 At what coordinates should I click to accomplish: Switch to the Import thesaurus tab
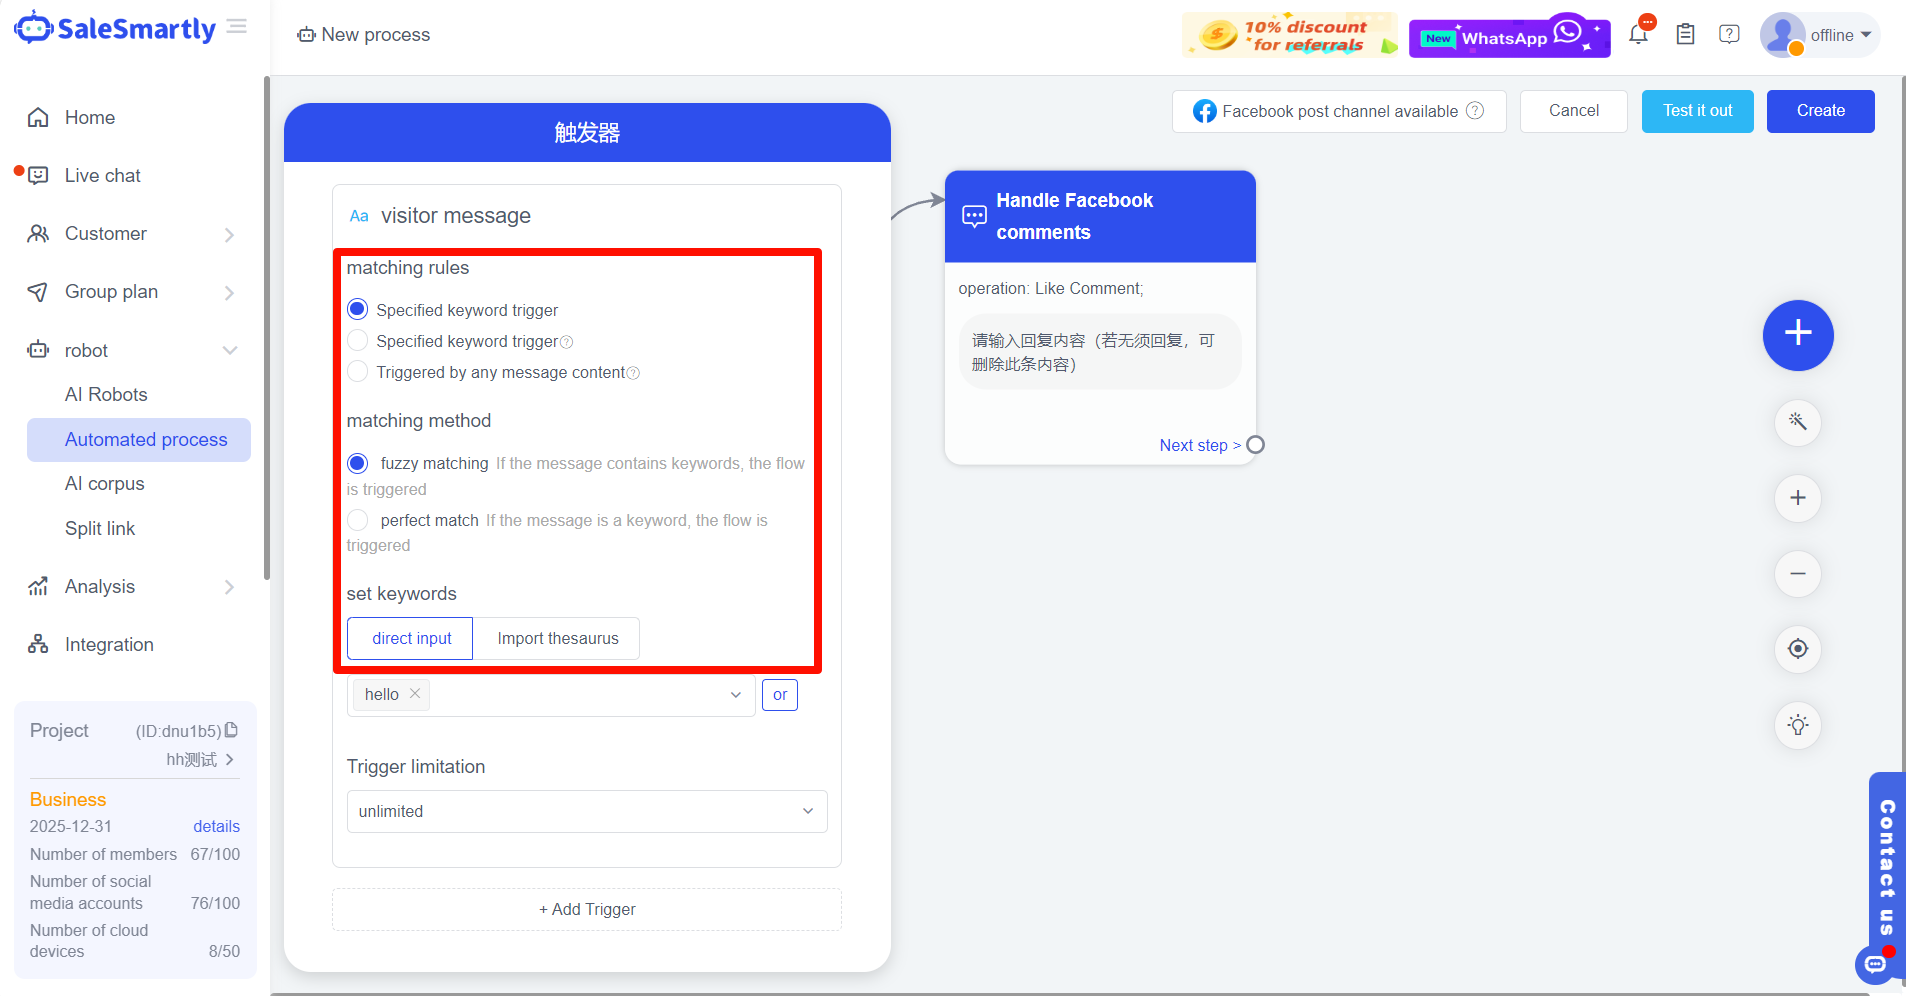click(x=557, y=639)
